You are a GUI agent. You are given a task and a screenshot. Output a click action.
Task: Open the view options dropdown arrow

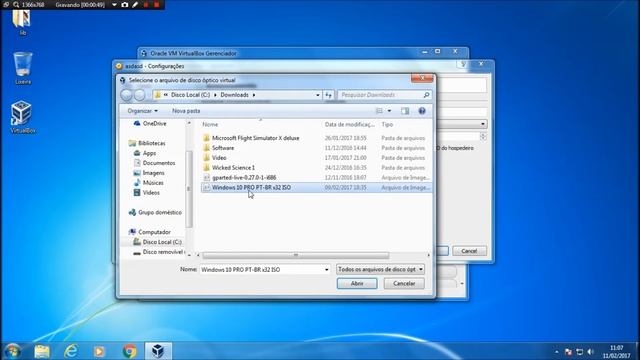point(389,111)
